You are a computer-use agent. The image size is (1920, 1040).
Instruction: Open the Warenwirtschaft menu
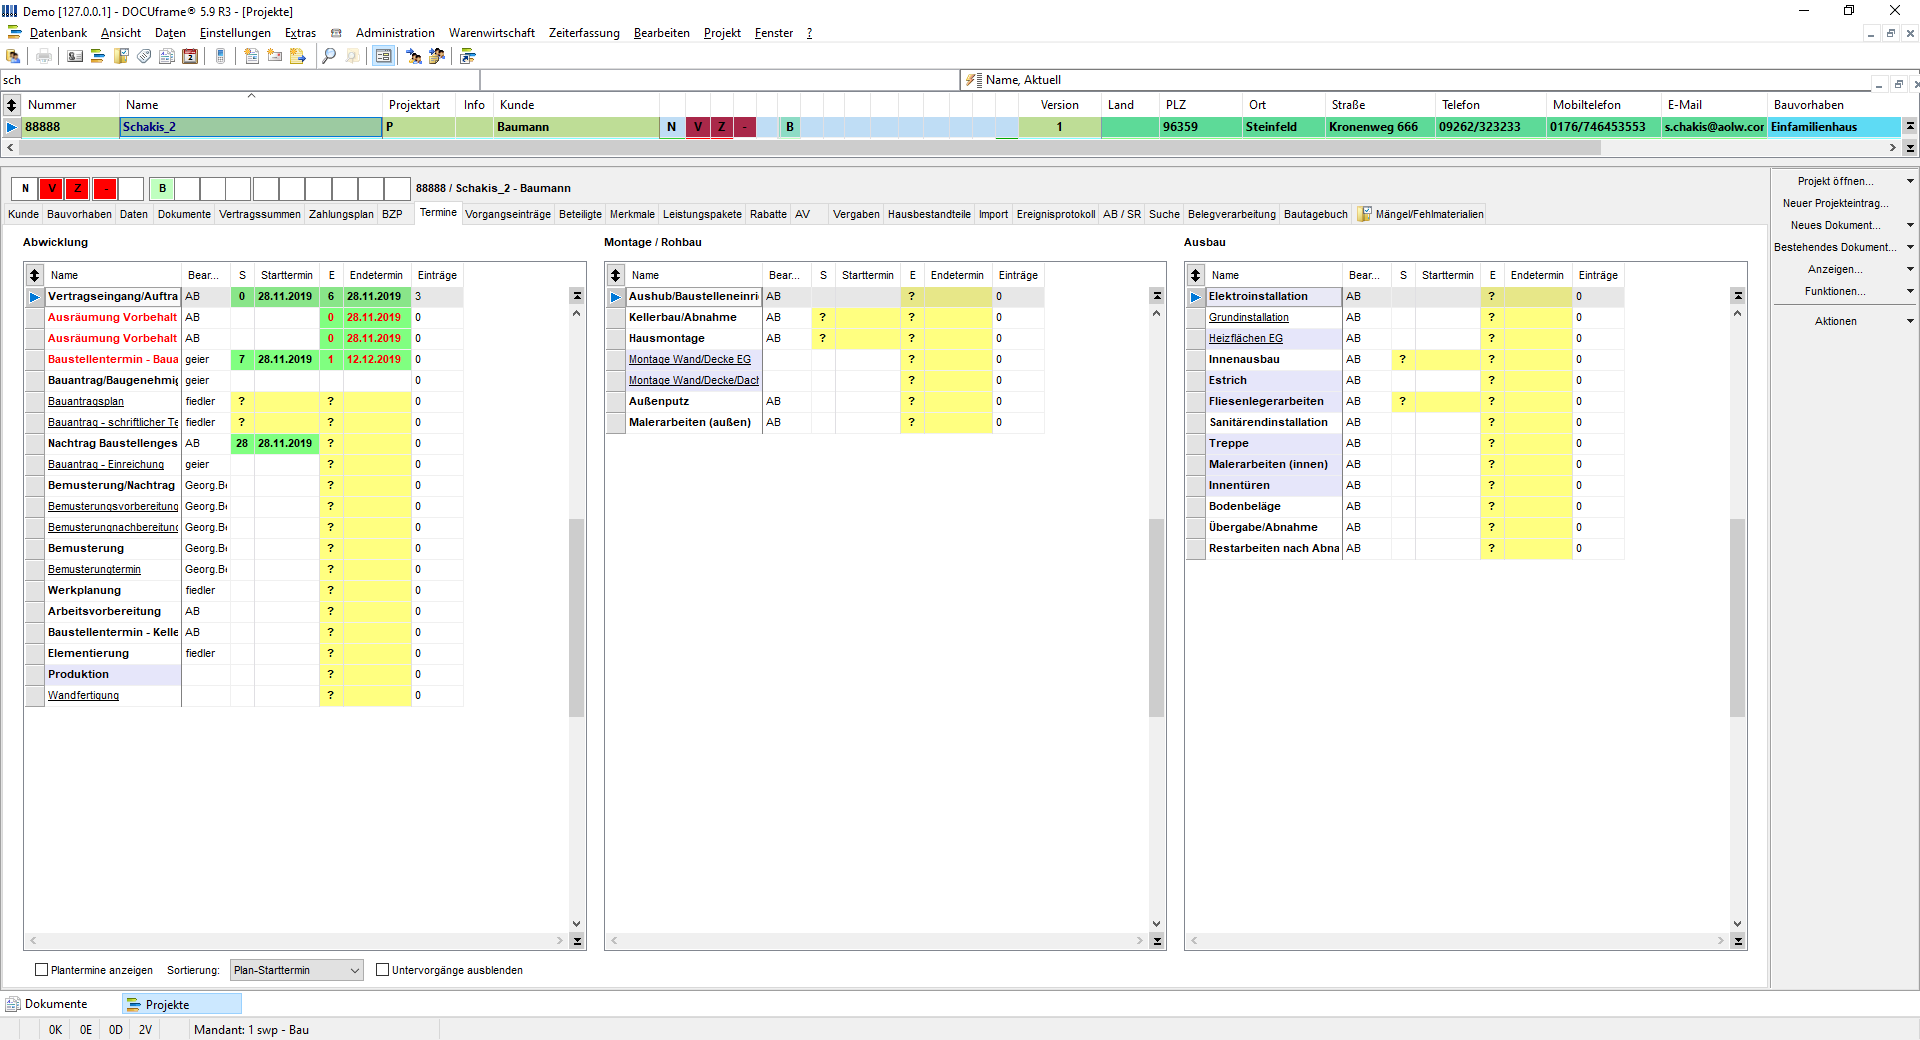coord(491,33)
